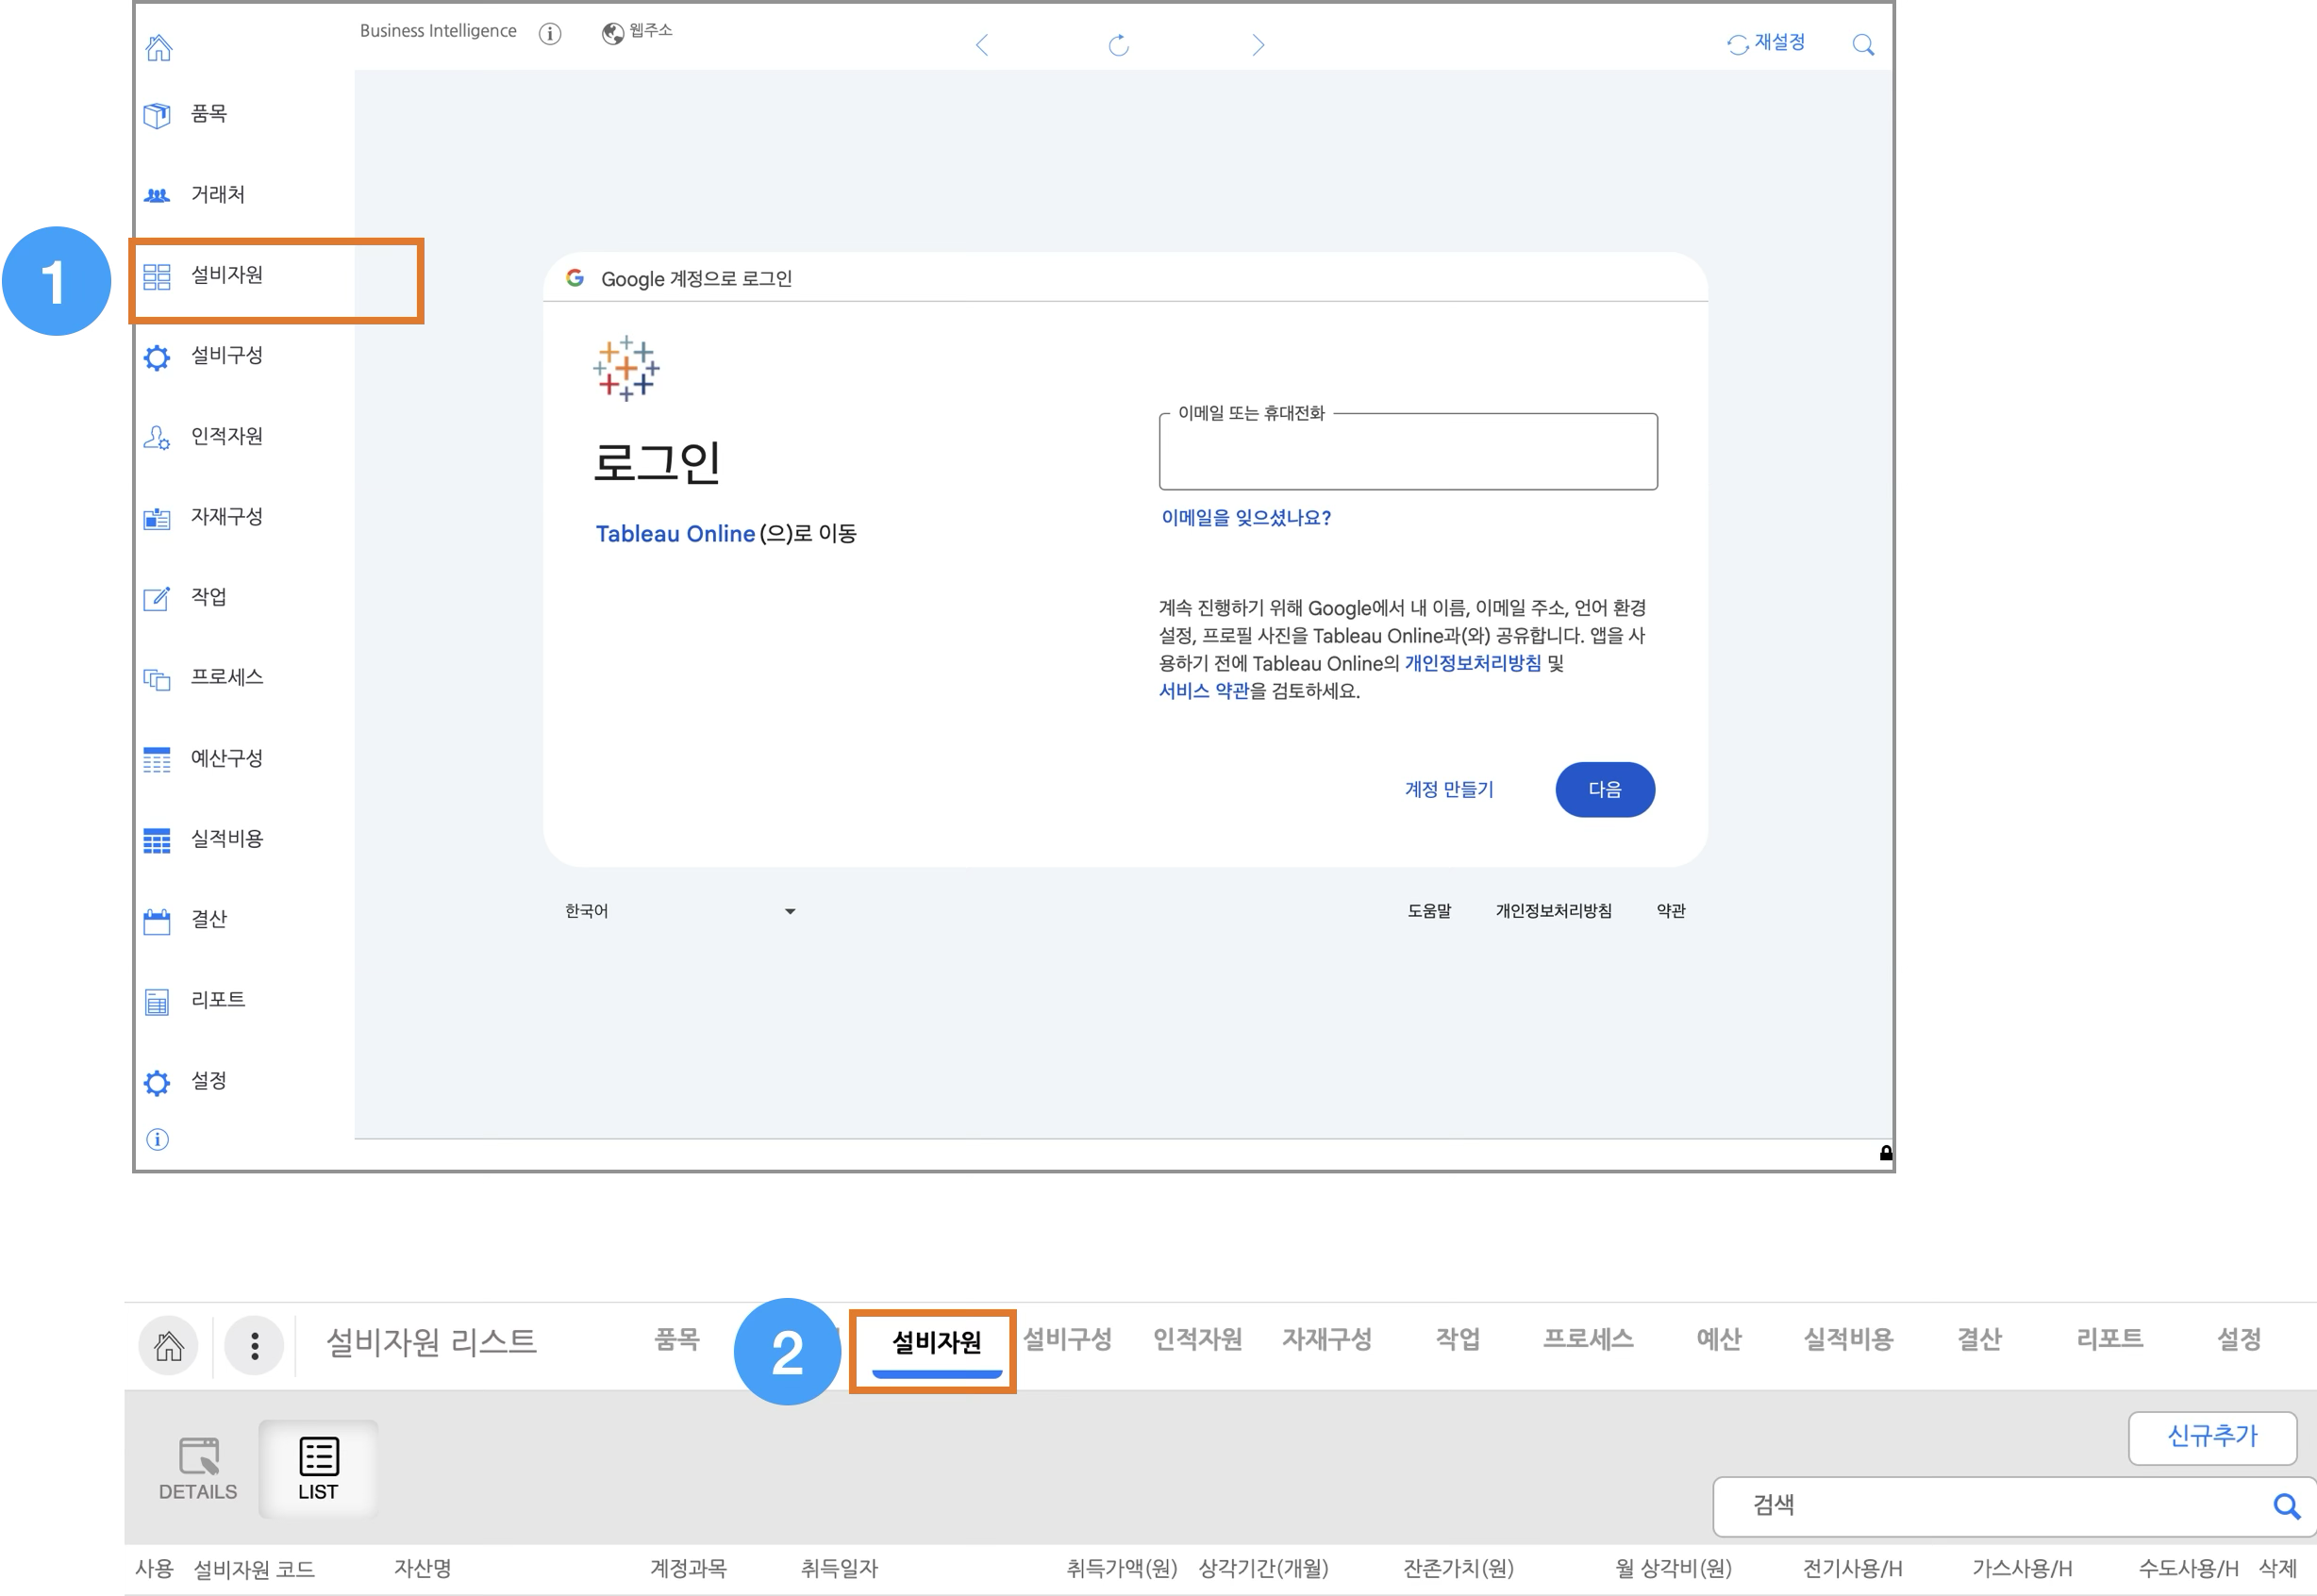
Task: Click the magnifier icon at top right
Action: click(1862, 45)
